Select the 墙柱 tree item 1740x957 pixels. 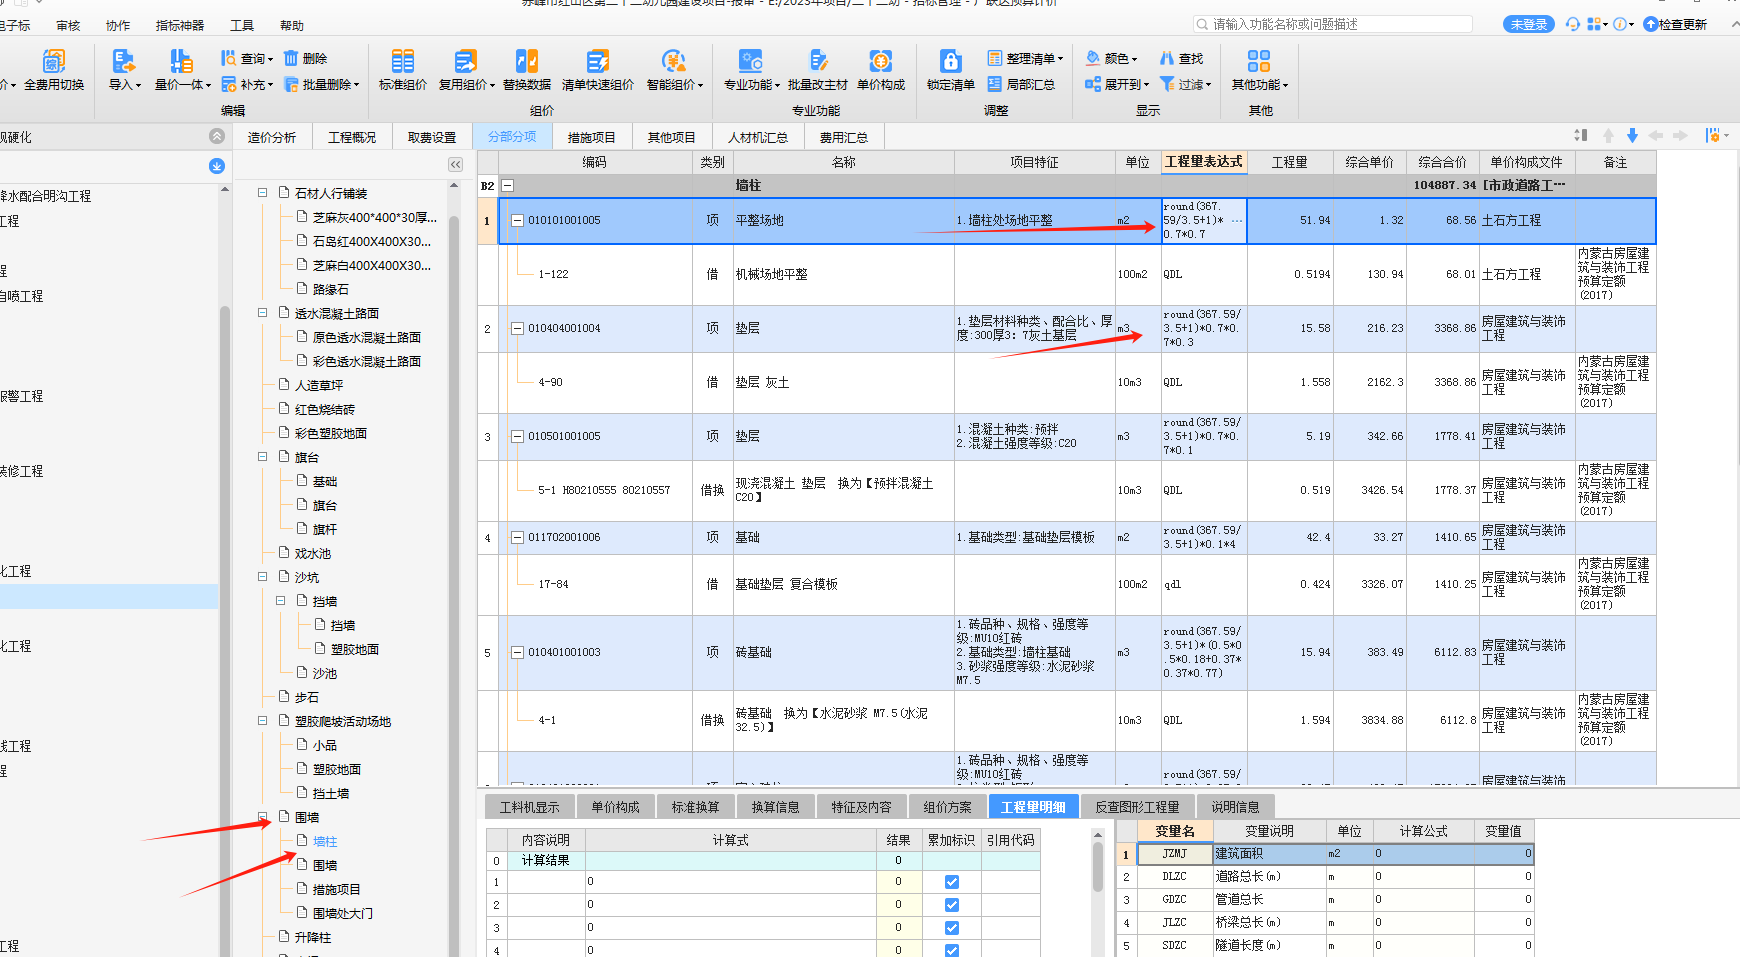pyautogui.click(x=325, y=841)
